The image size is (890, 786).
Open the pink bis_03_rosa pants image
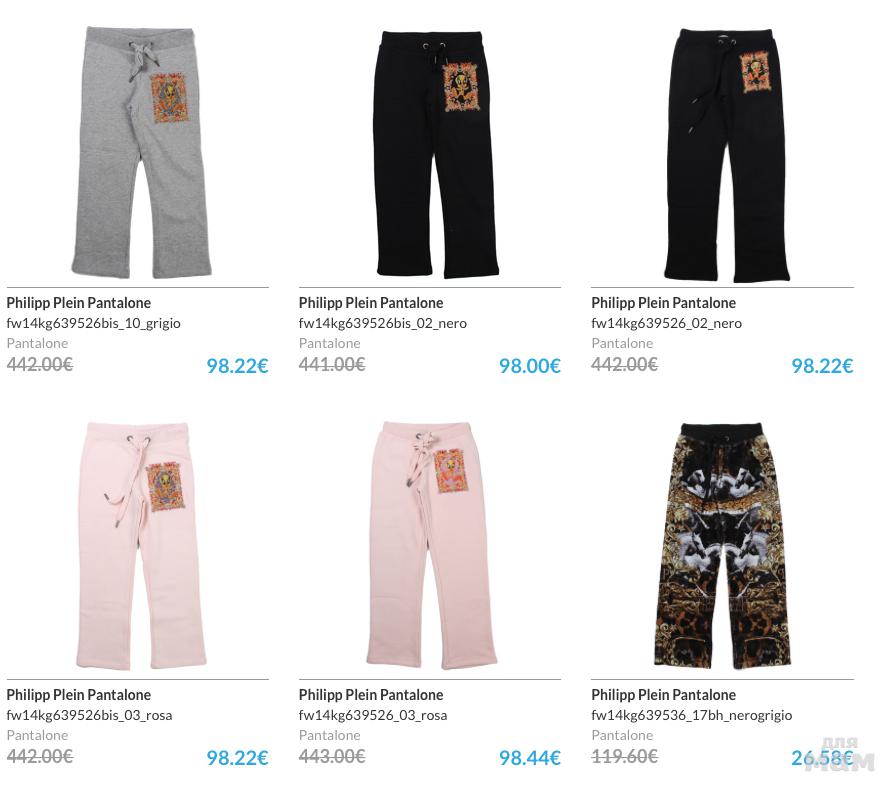[x=141, y=545]
